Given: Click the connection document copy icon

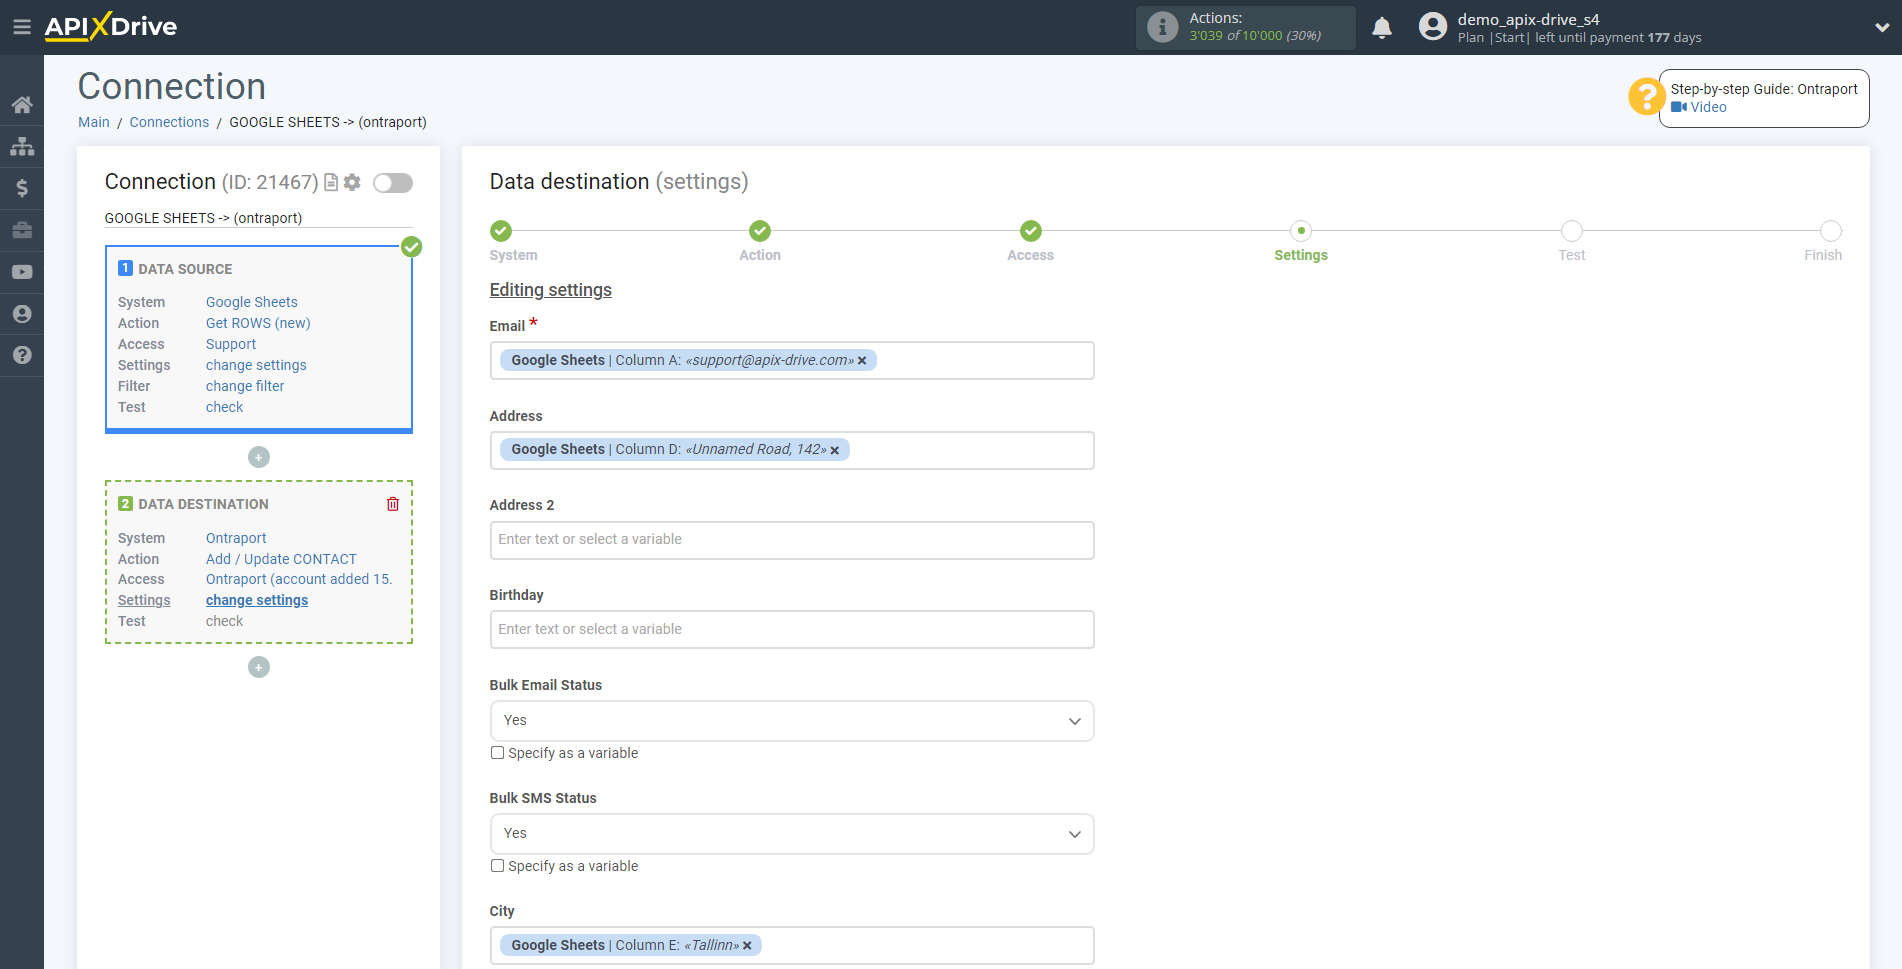Looking at the screenshot, I should point(331,182).
